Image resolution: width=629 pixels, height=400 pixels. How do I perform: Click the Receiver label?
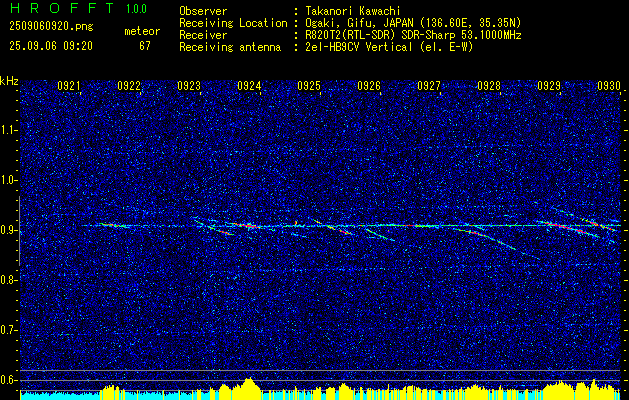tap(203, 35)
